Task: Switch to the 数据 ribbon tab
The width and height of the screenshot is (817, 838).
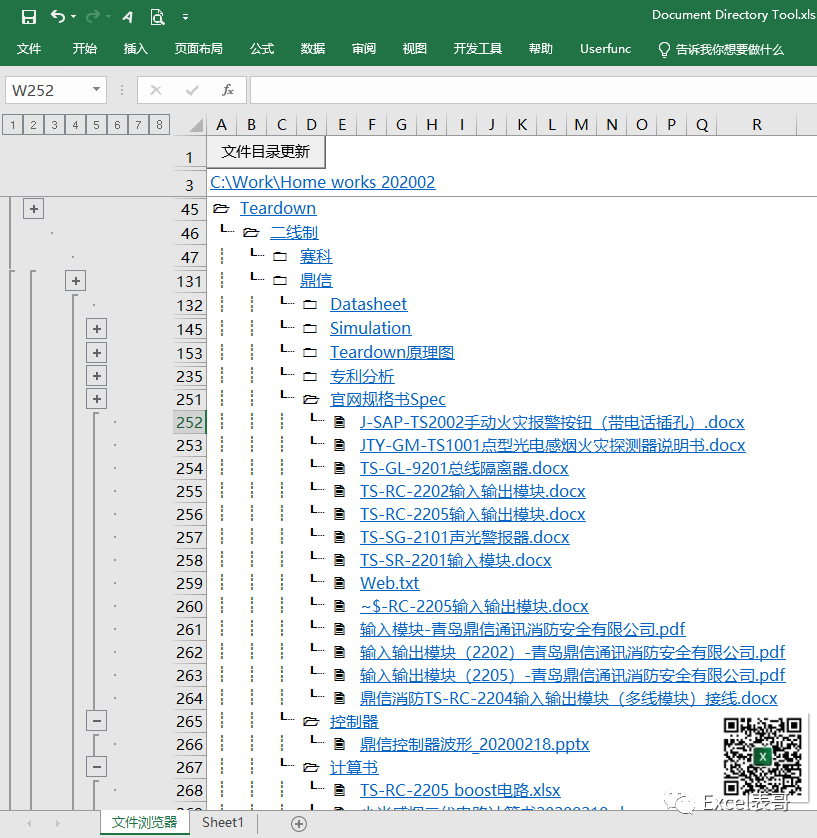Action: pyautogui.click(x=313, y=49)
